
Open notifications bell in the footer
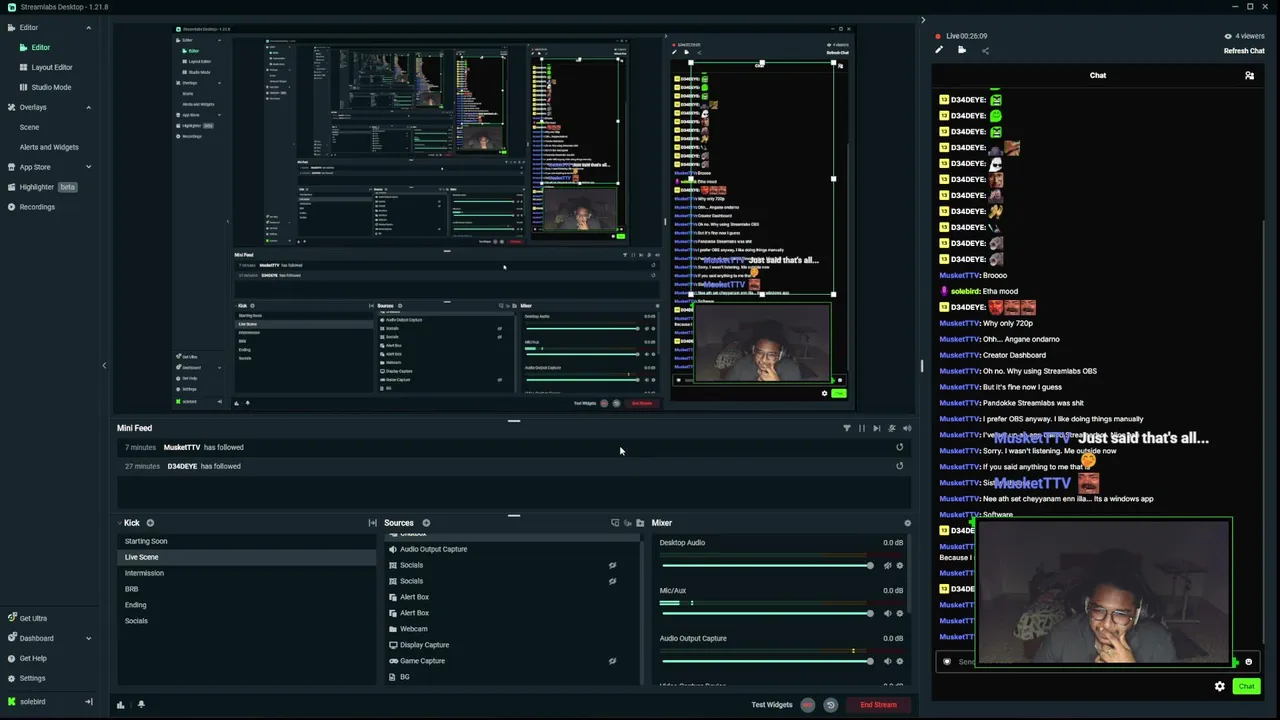click(141, 704)
